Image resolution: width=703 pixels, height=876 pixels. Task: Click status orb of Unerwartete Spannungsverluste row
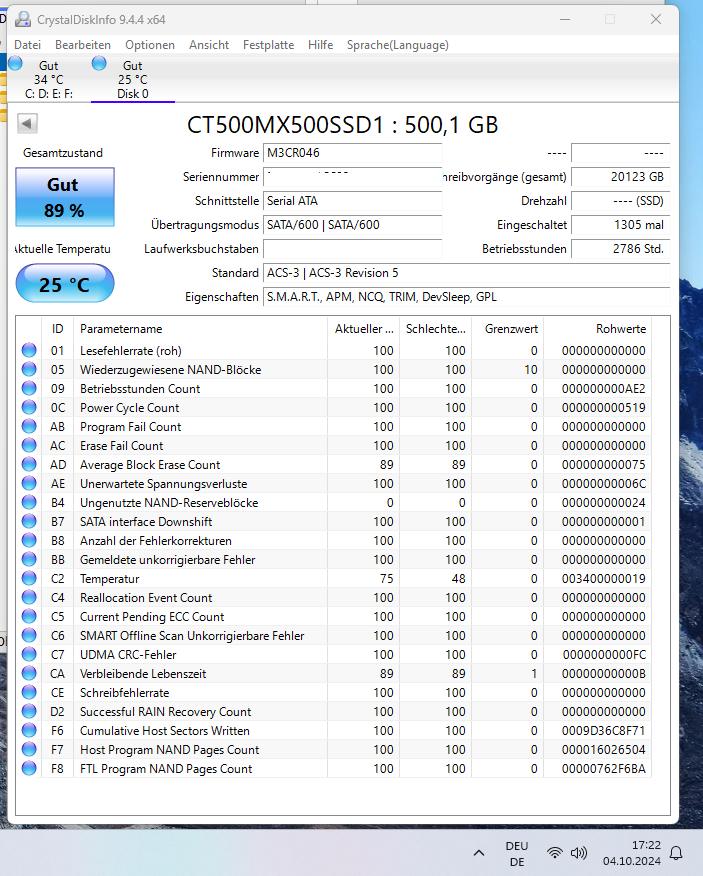point(29,483)
